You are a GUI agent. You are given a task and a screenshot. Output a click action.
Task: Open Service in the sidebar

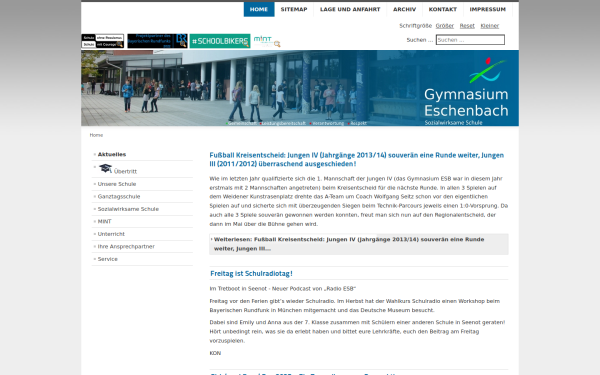108,259
